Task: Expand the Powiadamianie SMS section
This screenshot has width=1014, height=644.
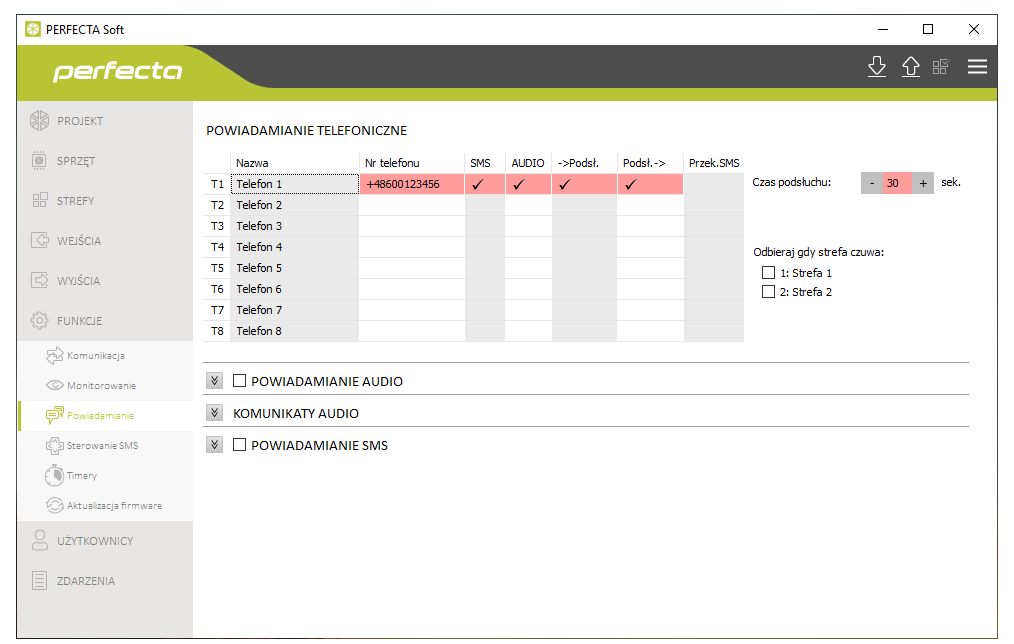Action: coord(214,445)
